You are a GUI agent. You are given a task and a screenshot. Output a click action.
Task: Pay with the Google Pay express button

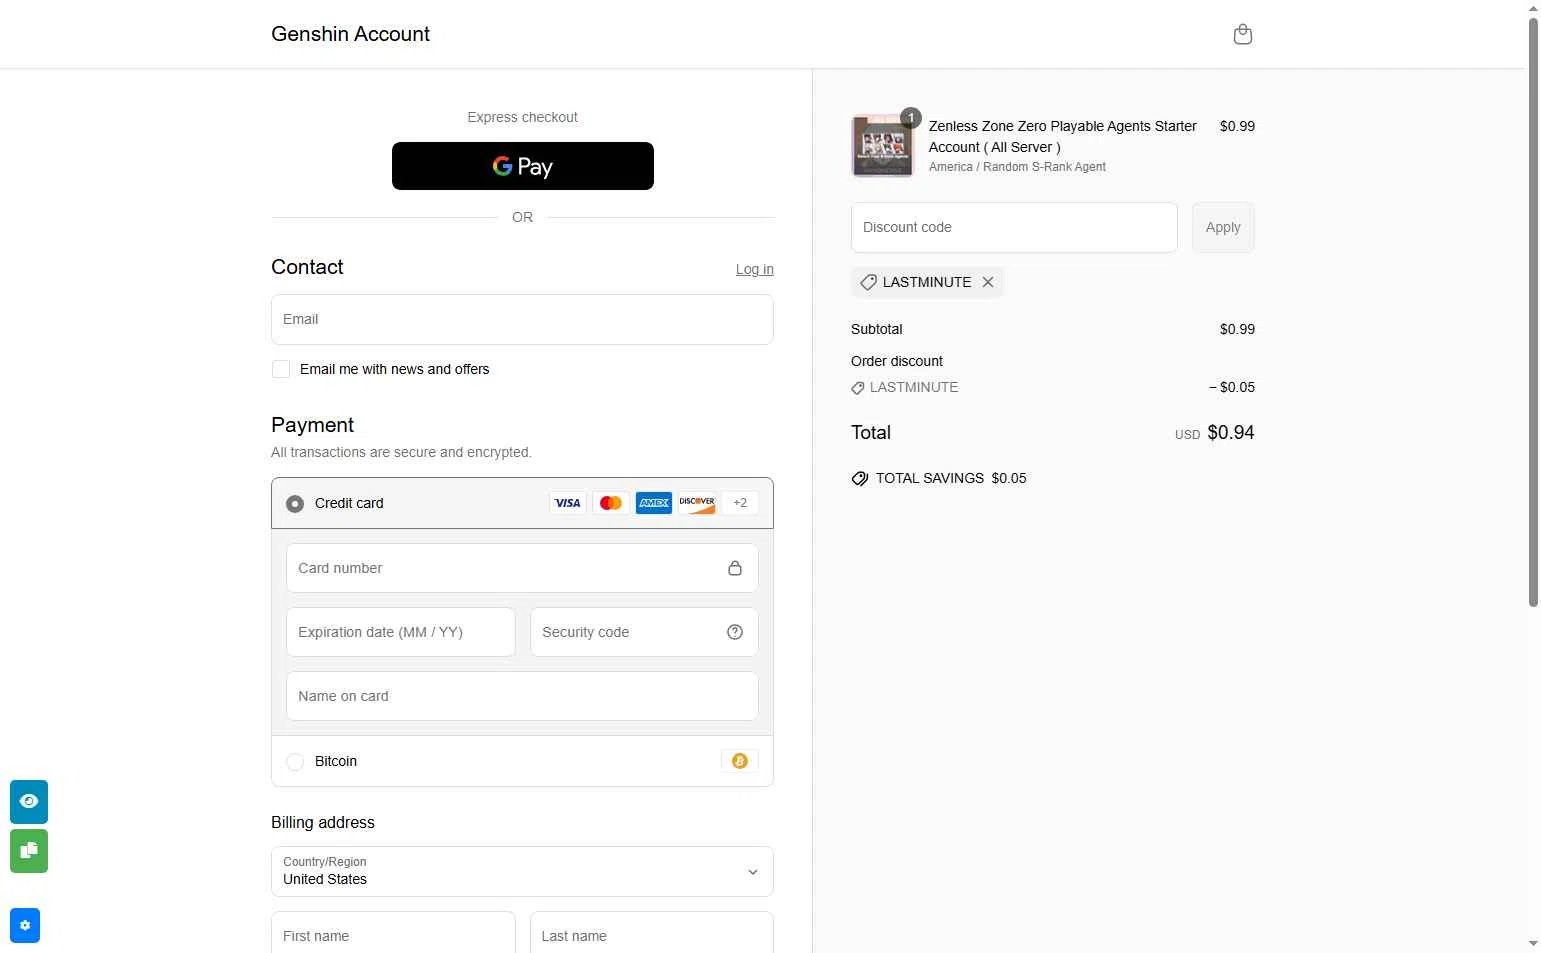pyautogui.click(x=522, y=166)
